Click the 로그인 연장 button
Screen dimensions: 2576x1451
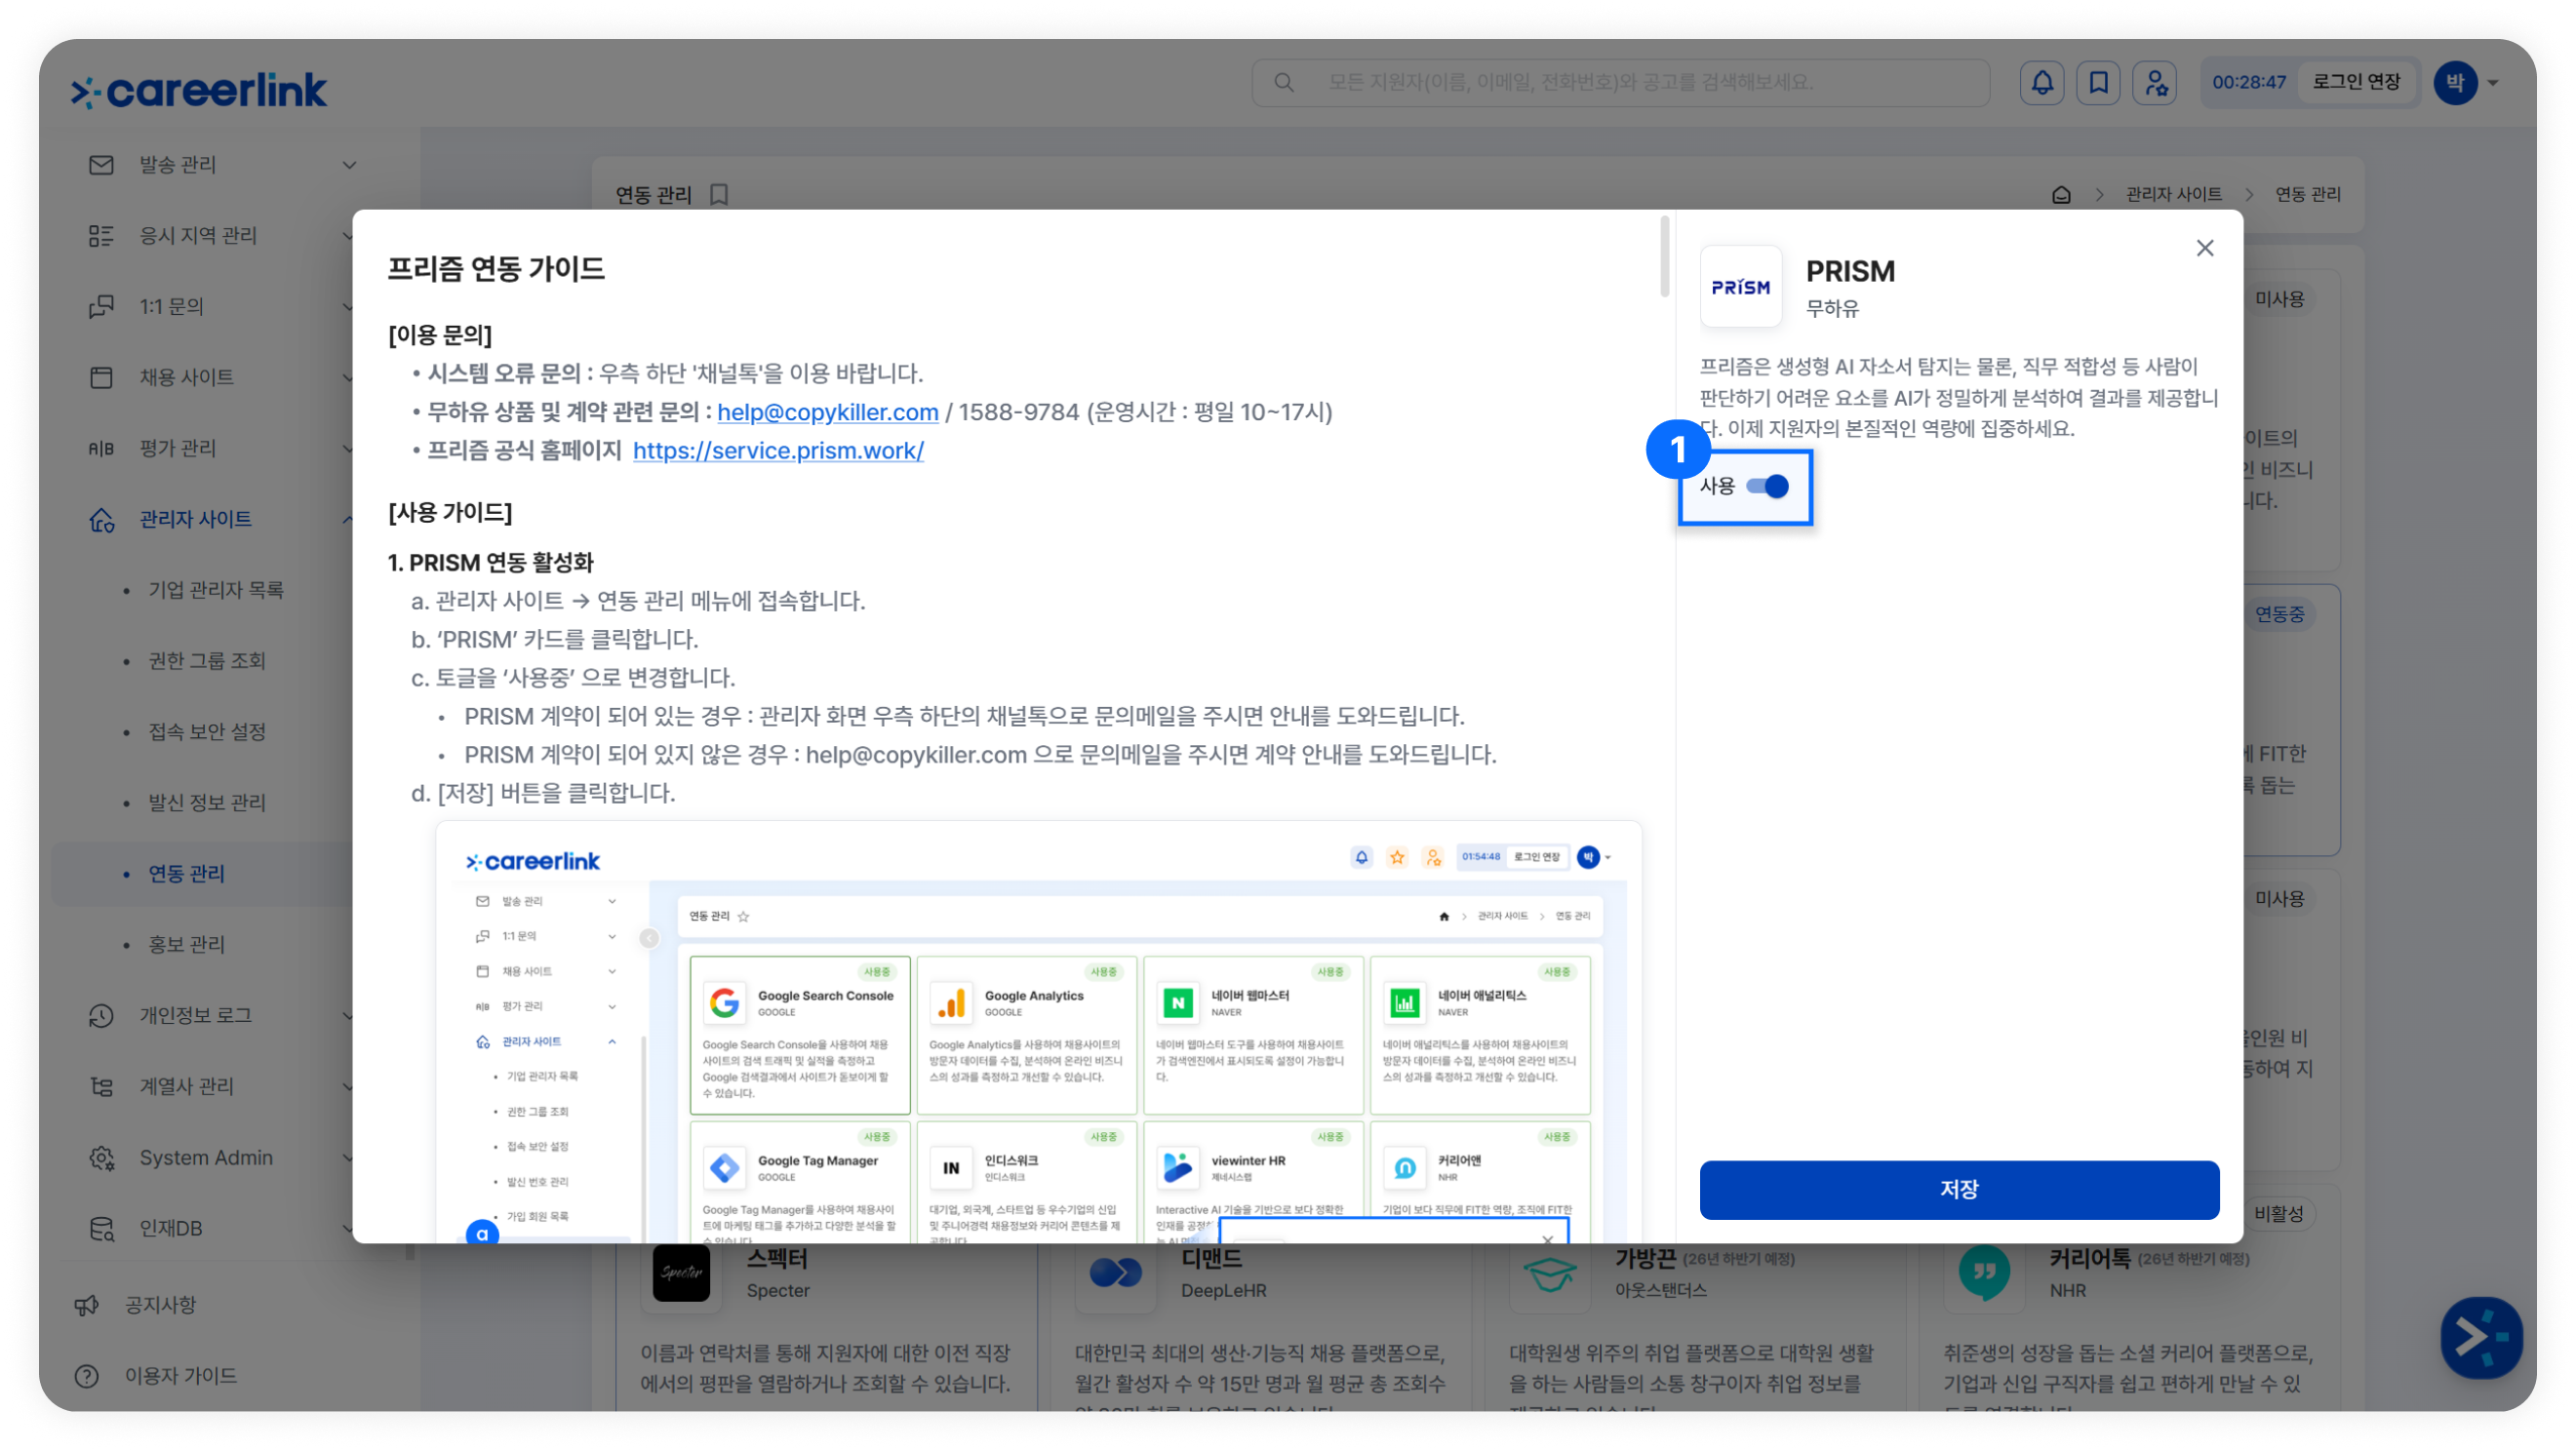coord(2356,82)
